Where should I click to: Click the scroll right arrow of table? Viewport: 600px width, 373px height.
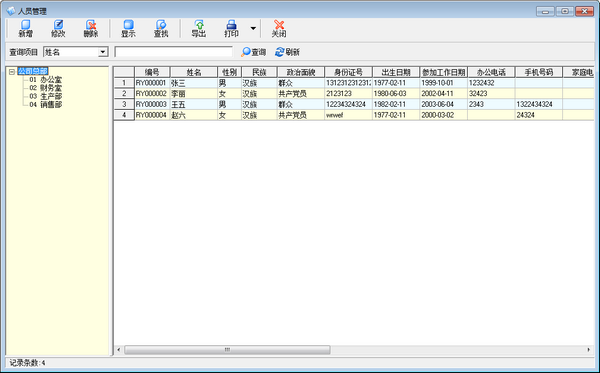[589, 350]
